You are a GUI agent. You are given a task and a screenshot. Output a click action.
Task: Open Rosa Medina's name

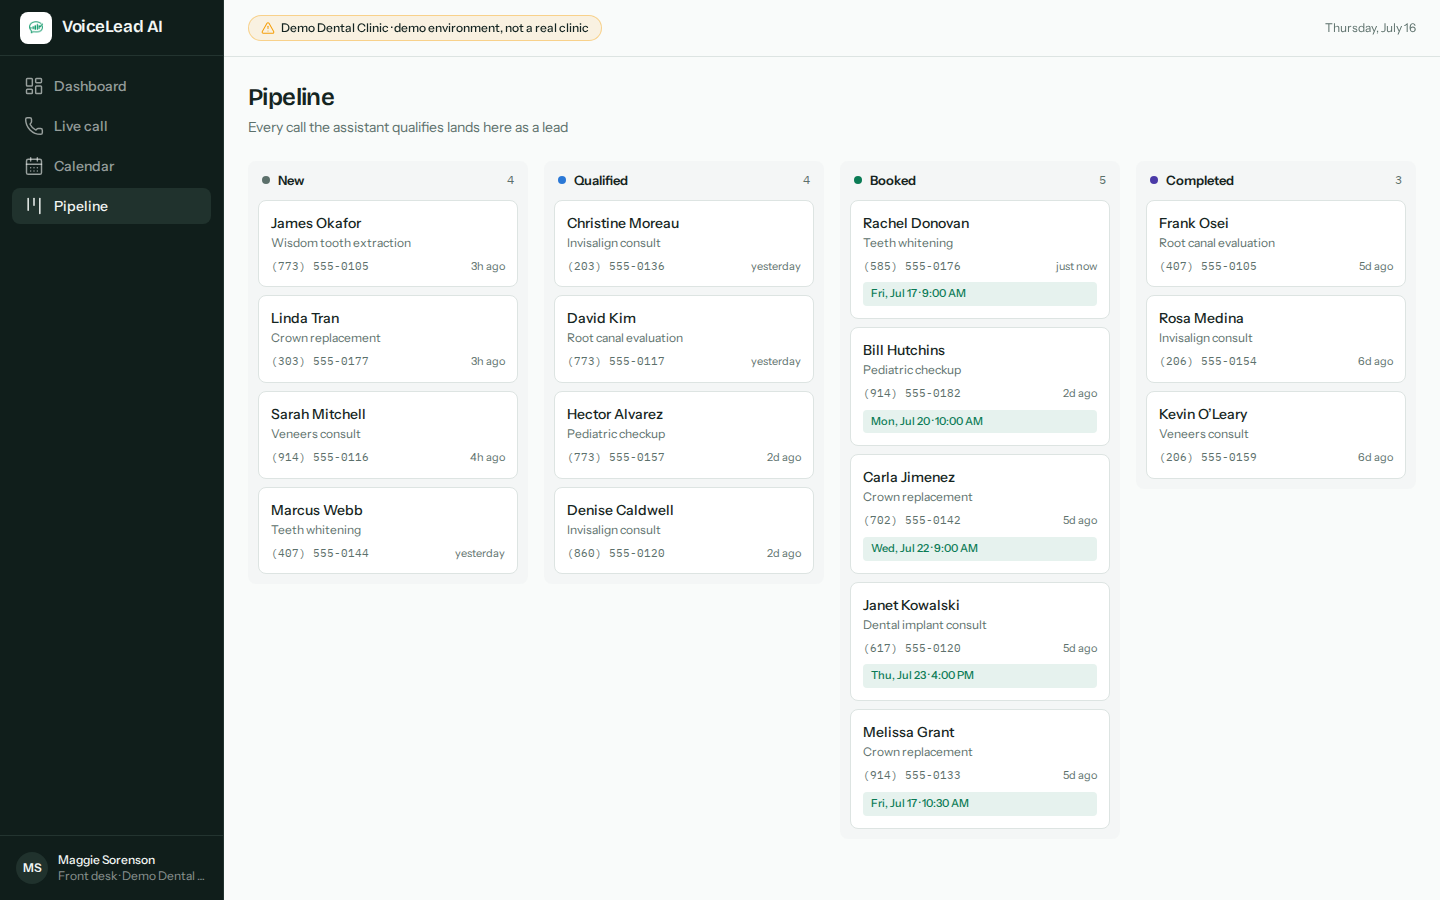(x=1201, y=318)
